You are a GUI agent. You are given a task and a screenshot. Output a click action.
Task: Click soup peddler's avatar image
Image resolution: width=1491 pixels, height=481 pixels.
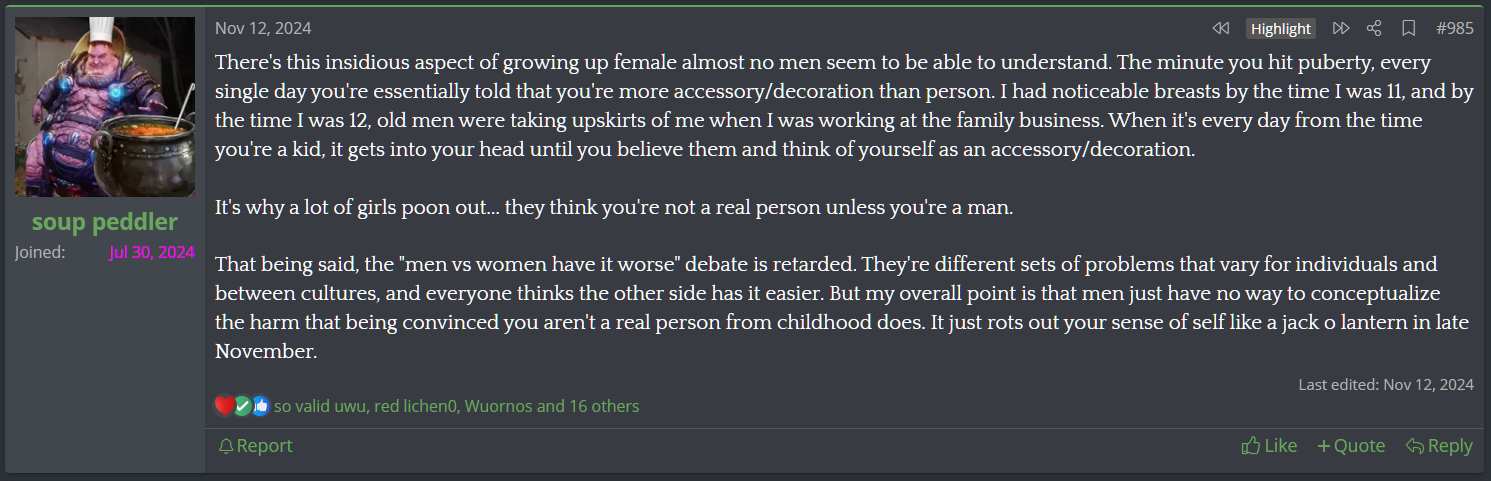(x=105, y=107)
